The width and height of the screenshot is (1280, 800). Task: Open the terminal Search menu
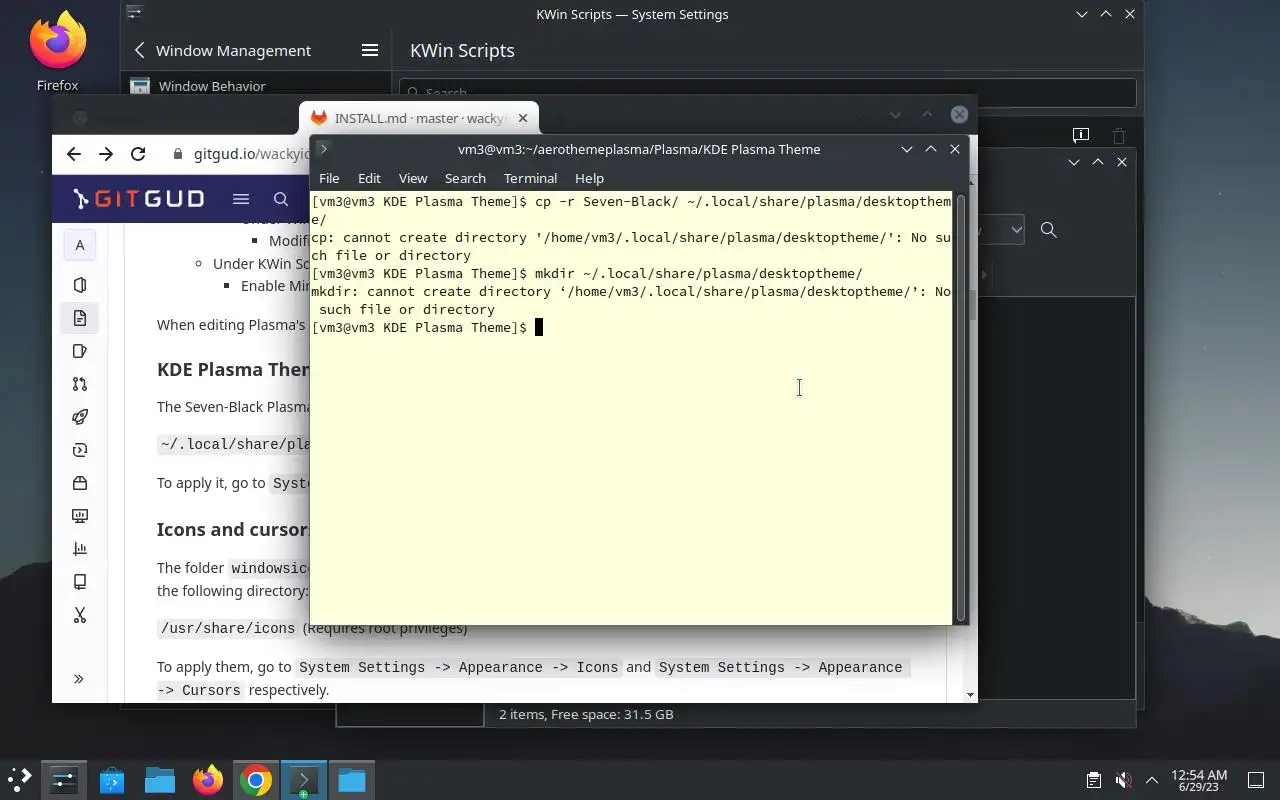[465, 178]
